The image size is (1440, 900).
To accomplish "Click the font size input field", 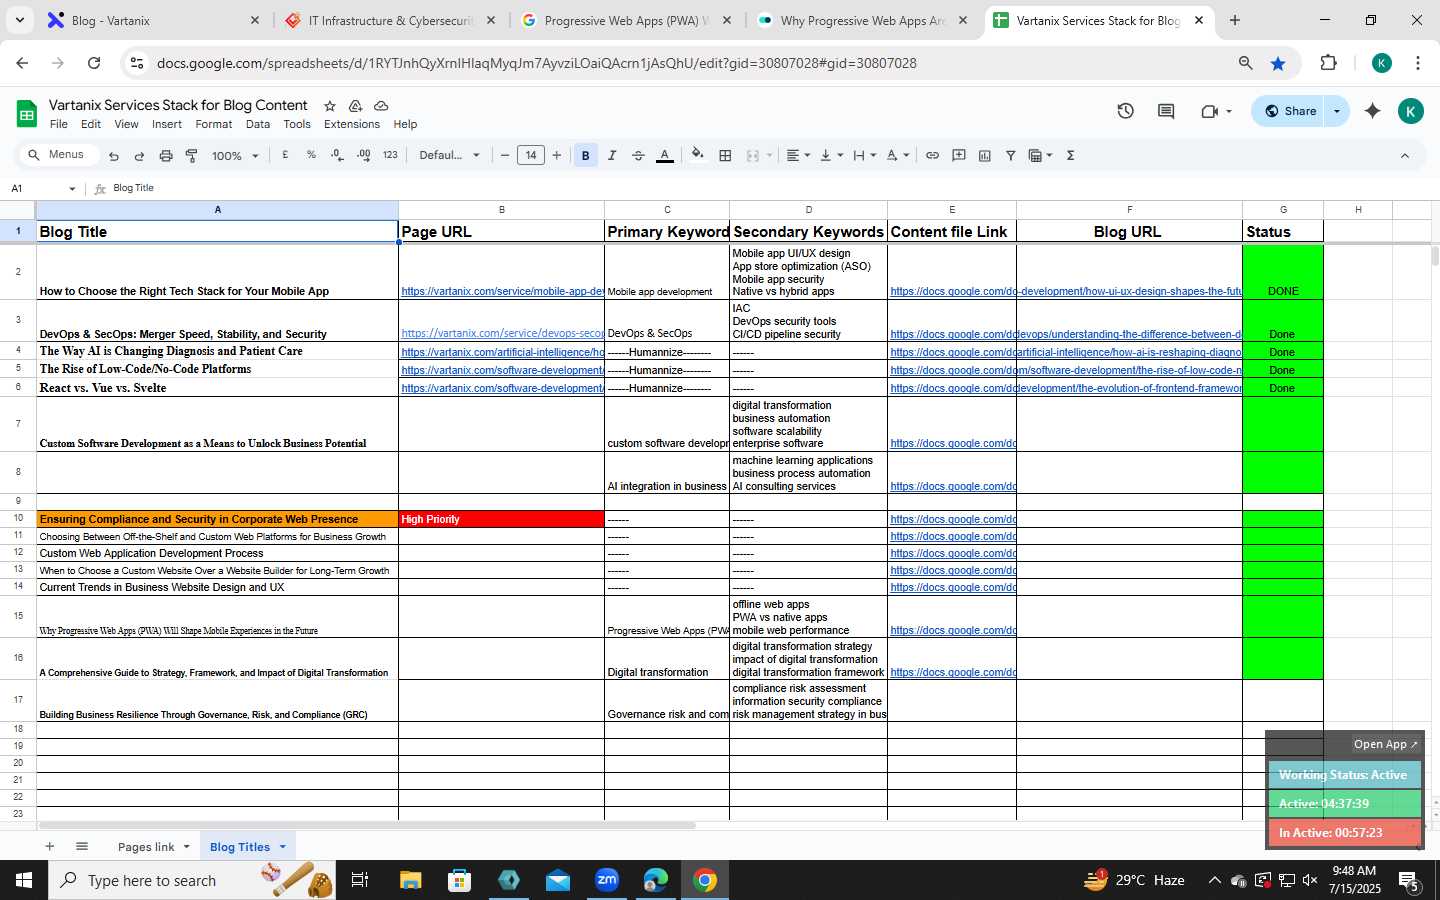I will point(531,155).
